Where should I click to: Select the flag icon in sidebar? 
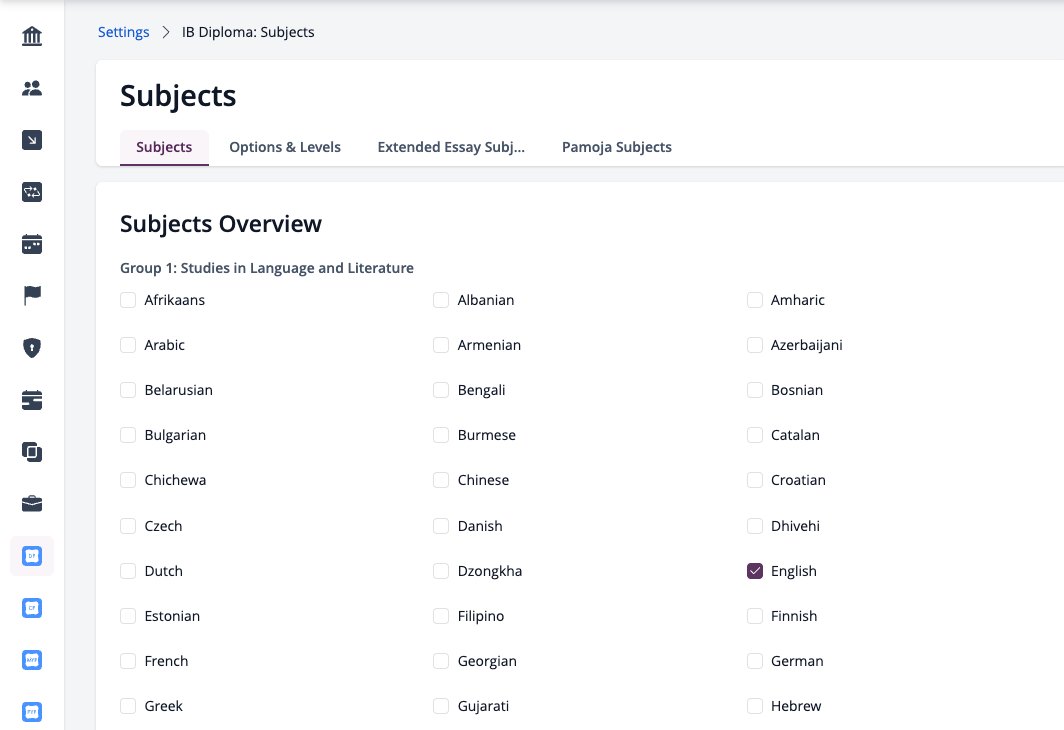point(32,296)
